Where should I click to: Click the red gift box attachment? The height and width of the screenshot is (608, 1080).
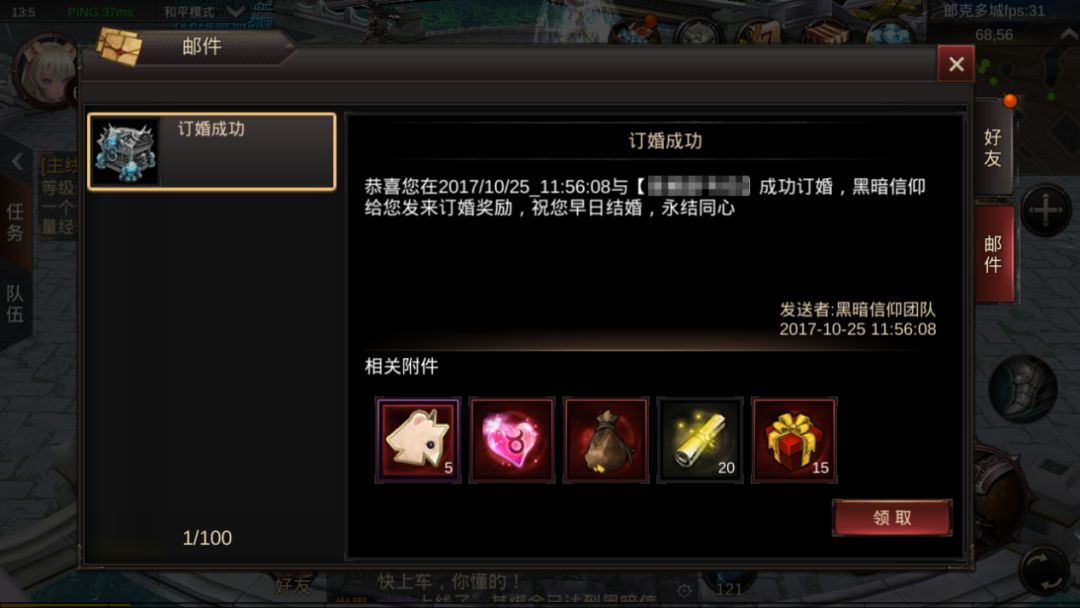point(794,440)
